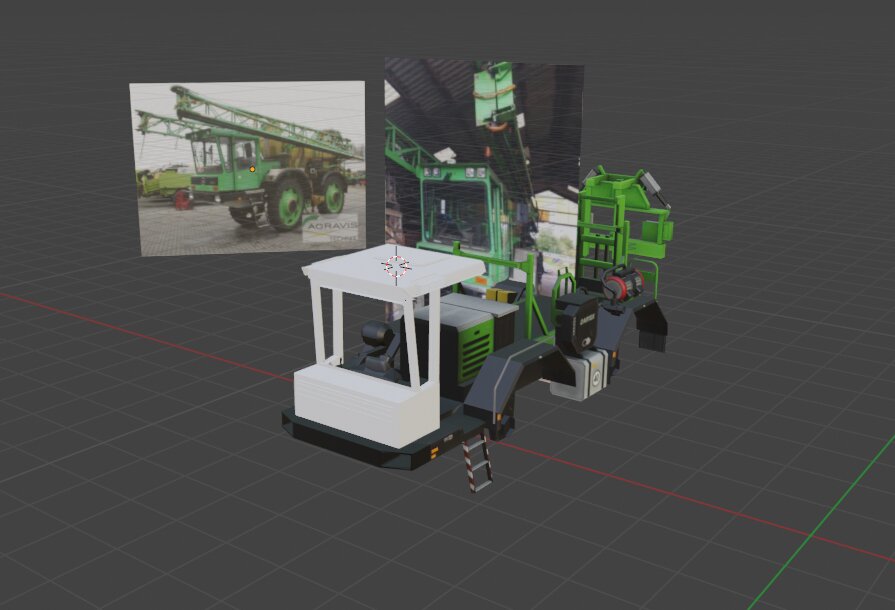
Task: Select the red-white striped ladder
Action: tap(477, 461)
